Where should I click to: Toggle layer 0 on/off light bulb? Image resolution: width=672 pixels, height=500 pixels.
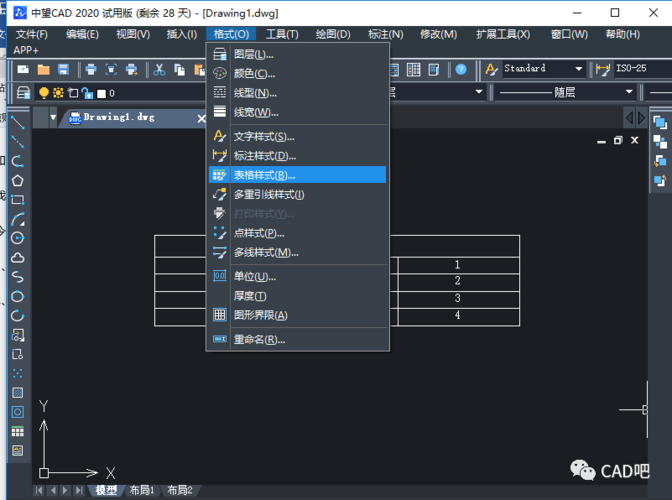(x=44, y=93)
